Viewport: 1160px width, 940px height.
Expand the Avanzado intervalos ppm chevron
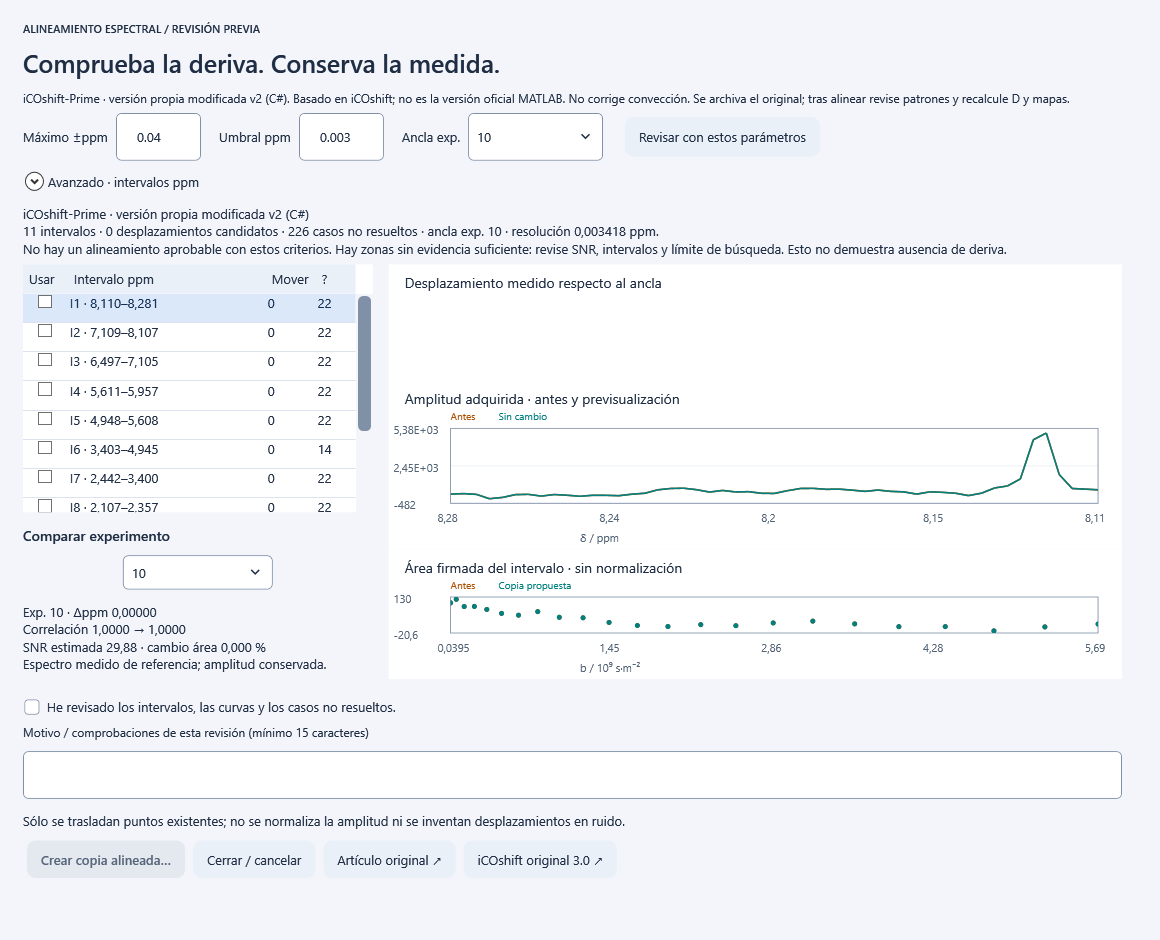coord(34,181)
